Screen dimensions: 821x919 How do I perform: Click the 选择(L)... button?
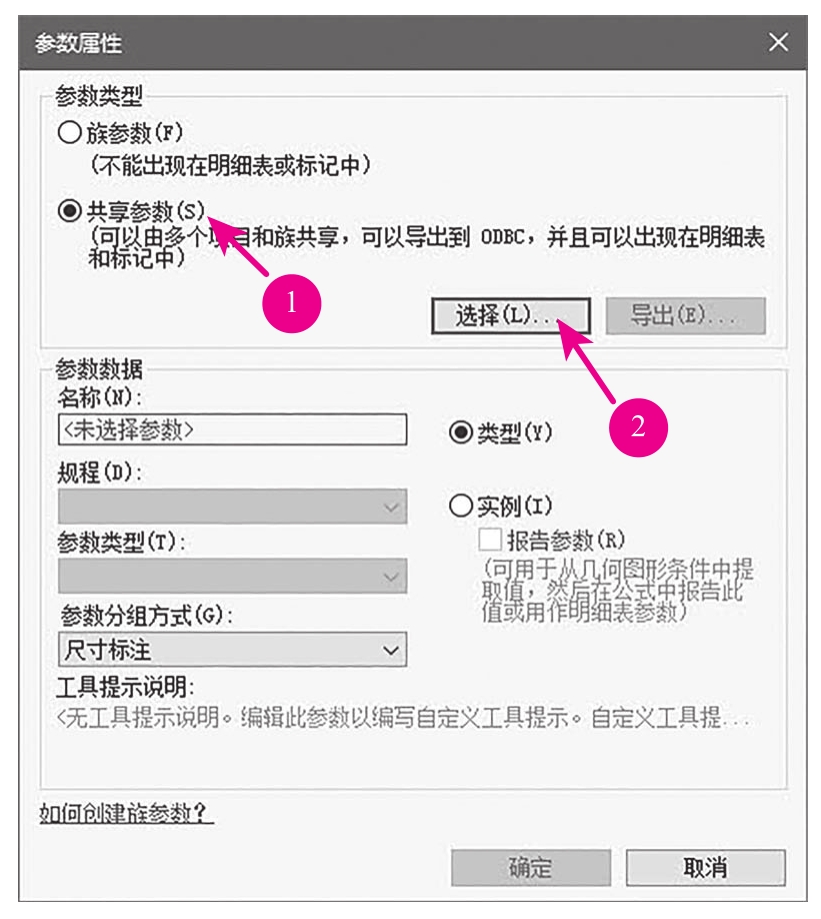pyautogui.click(x=510, y=315)
